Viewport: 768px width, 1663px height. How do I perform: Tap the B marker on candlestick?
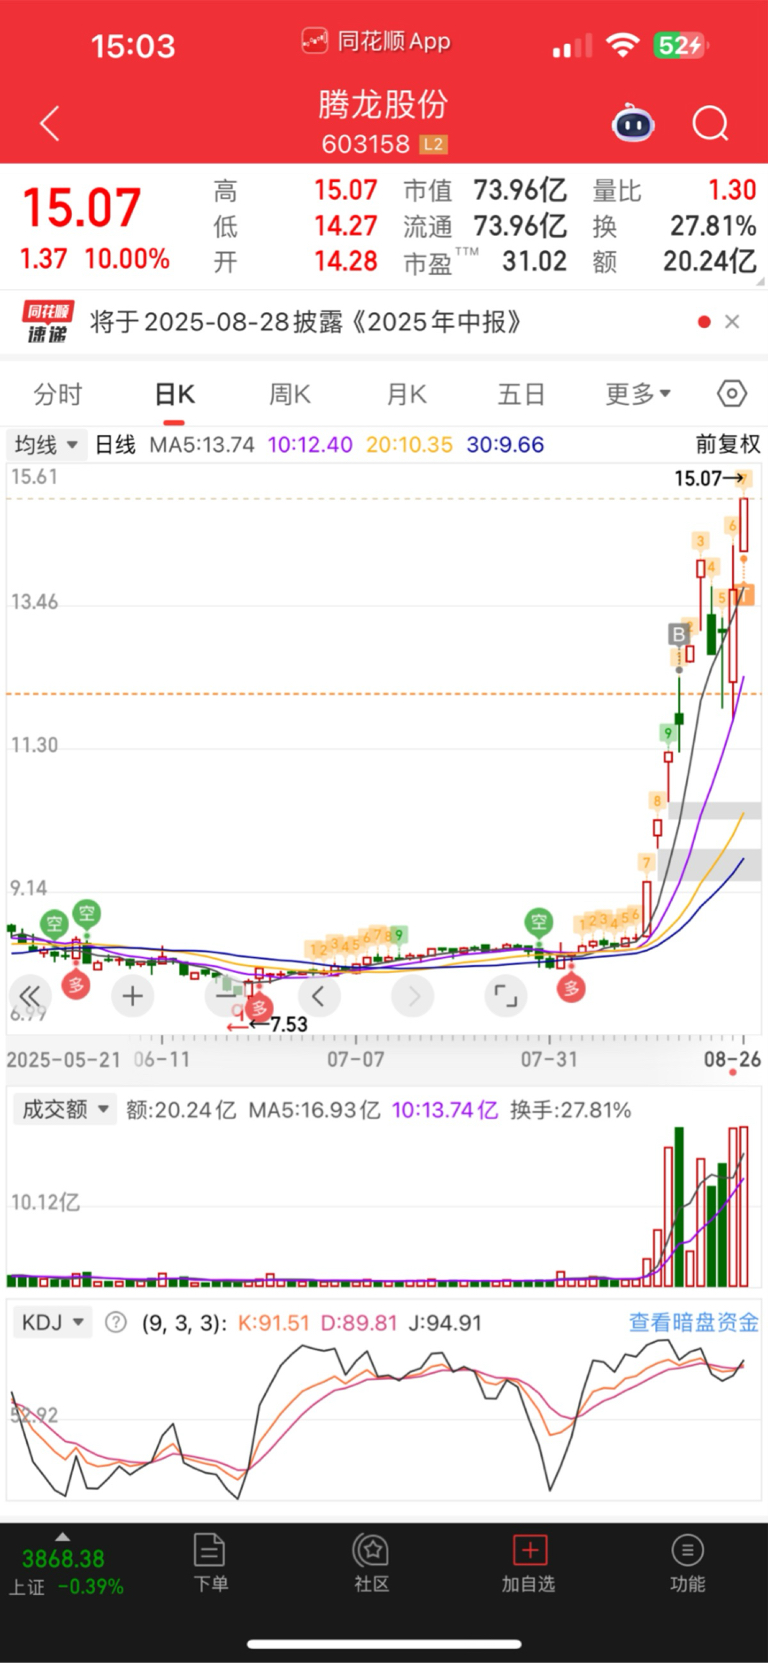[x=679, y=634]
